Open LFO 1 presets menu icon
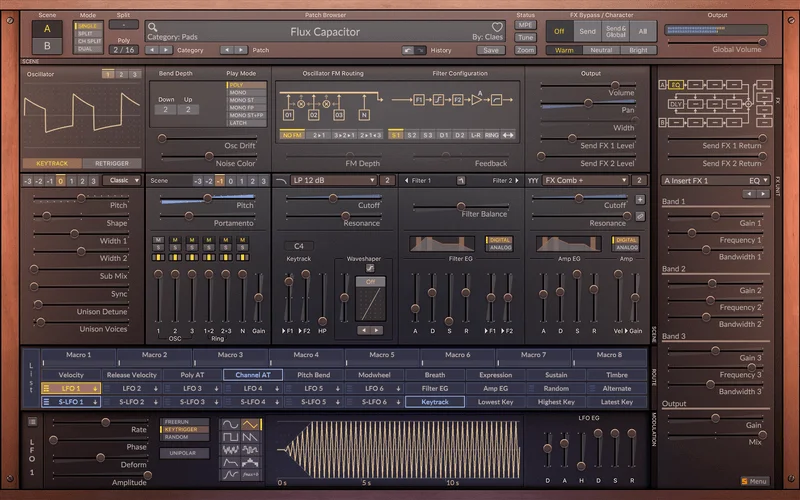 click(32, 421)
